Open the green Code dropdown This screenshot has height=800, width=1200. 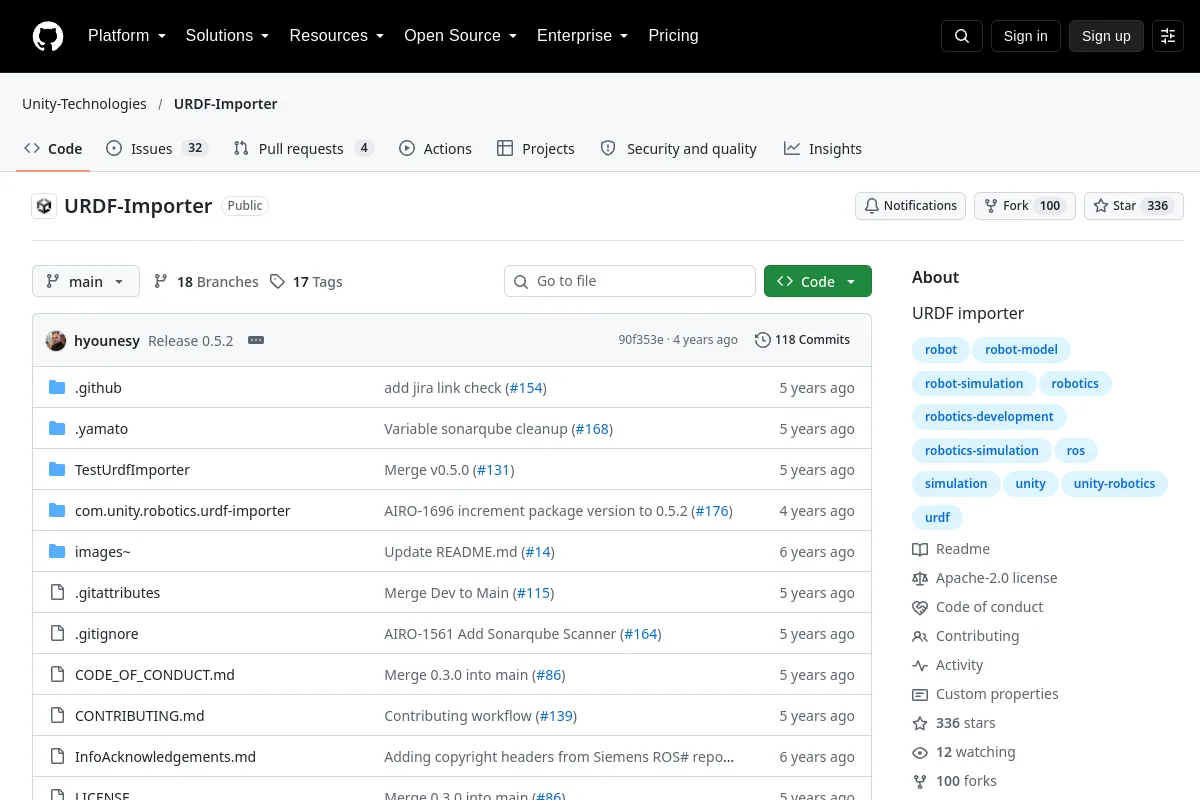click(818, 281)
